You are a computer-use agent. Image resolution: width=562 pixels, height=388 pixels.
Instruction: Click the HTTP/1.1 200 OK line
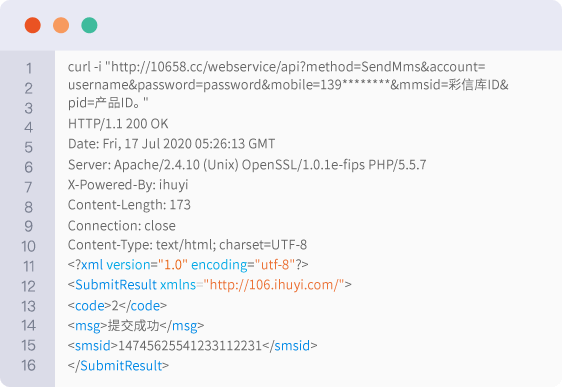118,124
